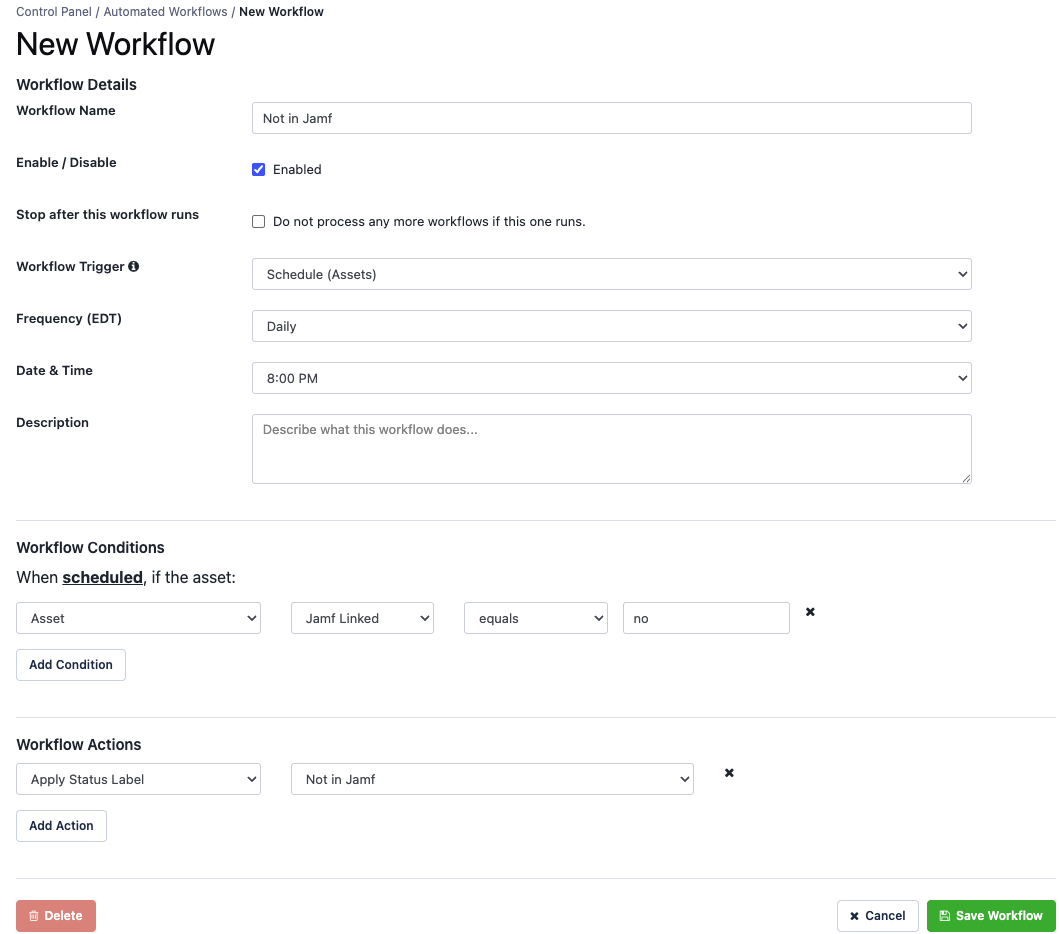Check Do not process more workflows box
Viewport: 1059px width, 934px height.
coord(259,222)
